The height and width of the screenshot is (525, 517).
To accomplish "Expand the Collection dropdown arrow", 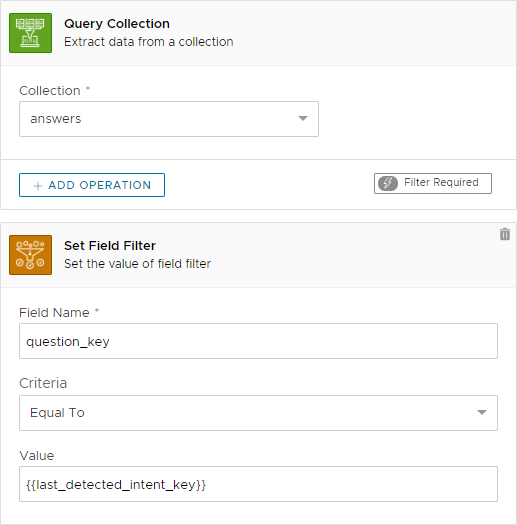I will (303, 119).
